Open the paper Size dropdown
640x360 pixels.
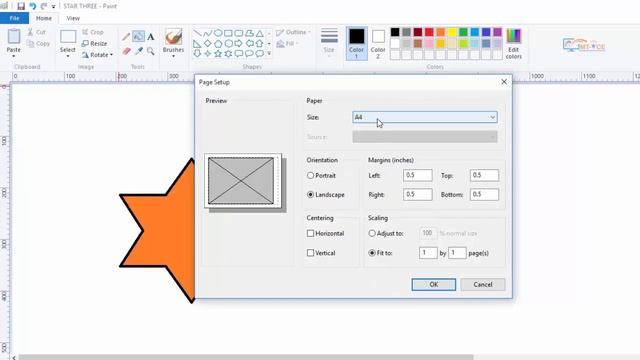point(425,117)
